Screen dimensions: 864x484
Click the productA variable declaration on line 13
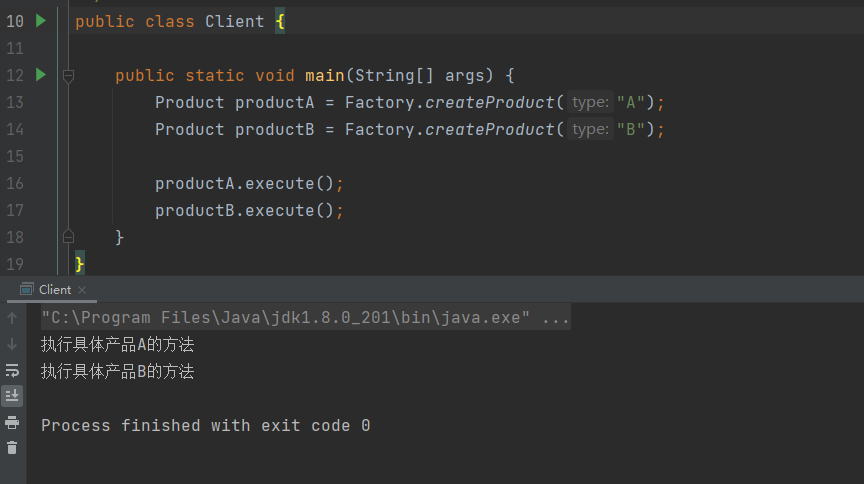[x=274, y=103]
